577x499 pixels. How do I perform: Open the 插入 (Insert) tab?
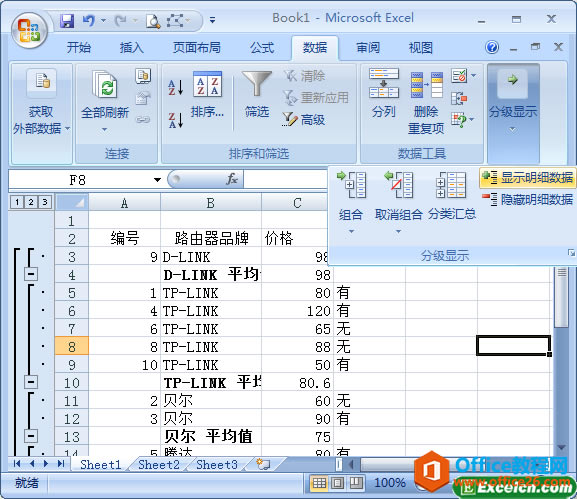[x=131, y=47]
